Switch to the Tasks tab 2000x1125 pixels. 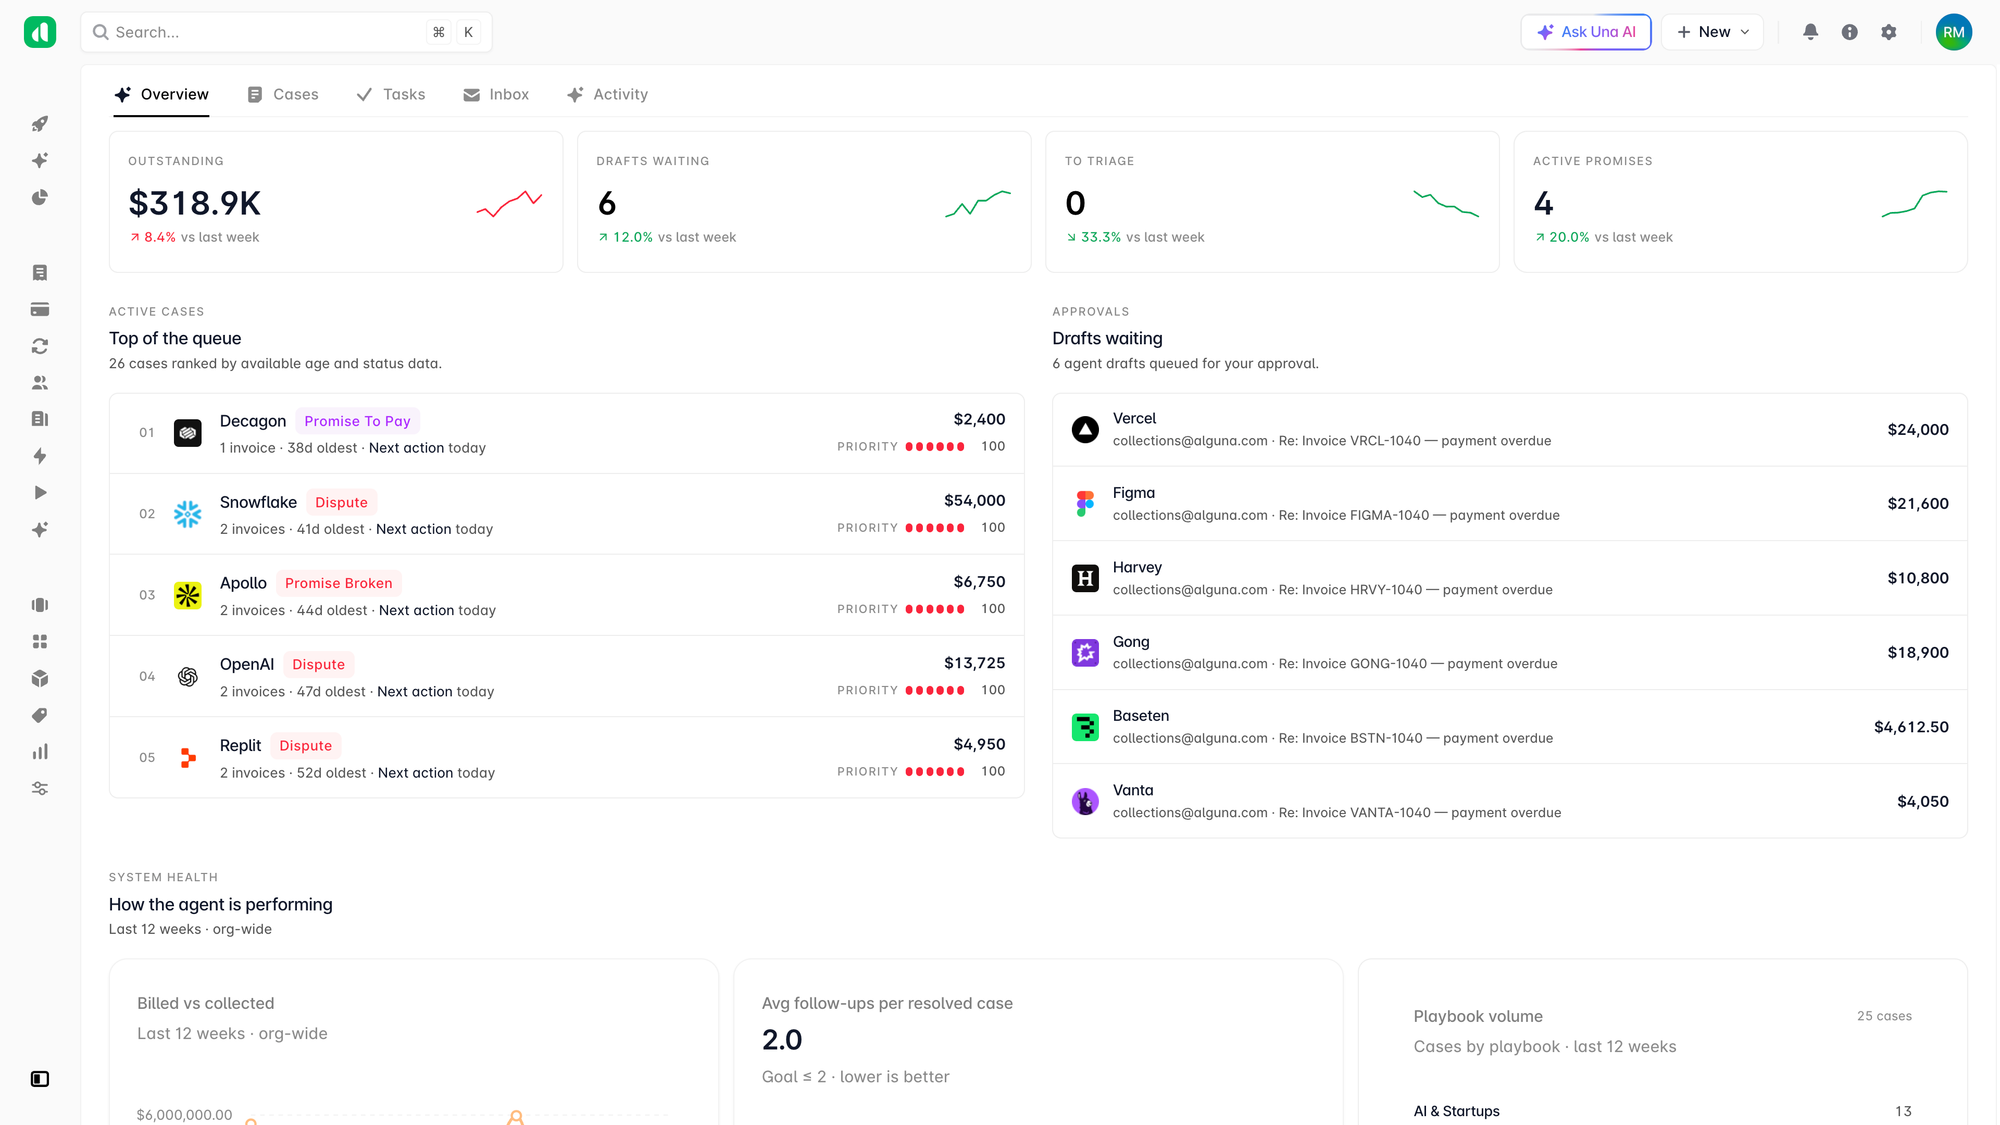[391, 94]
